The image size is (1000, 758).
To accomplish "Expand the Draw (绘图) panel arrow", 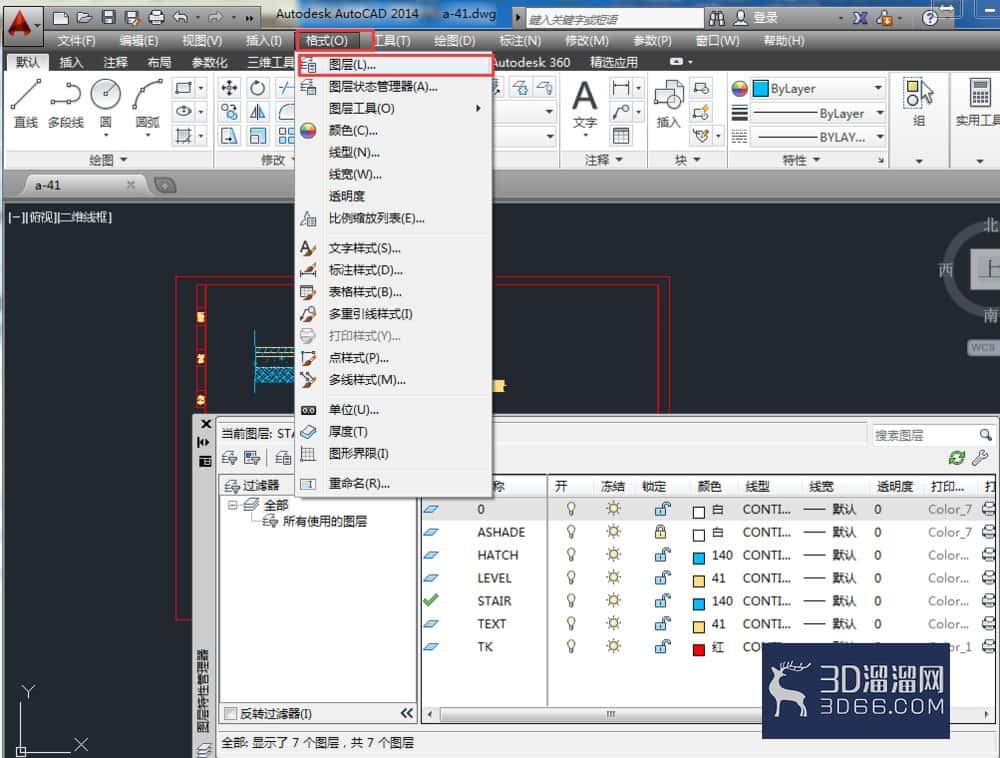I will 124,159.
